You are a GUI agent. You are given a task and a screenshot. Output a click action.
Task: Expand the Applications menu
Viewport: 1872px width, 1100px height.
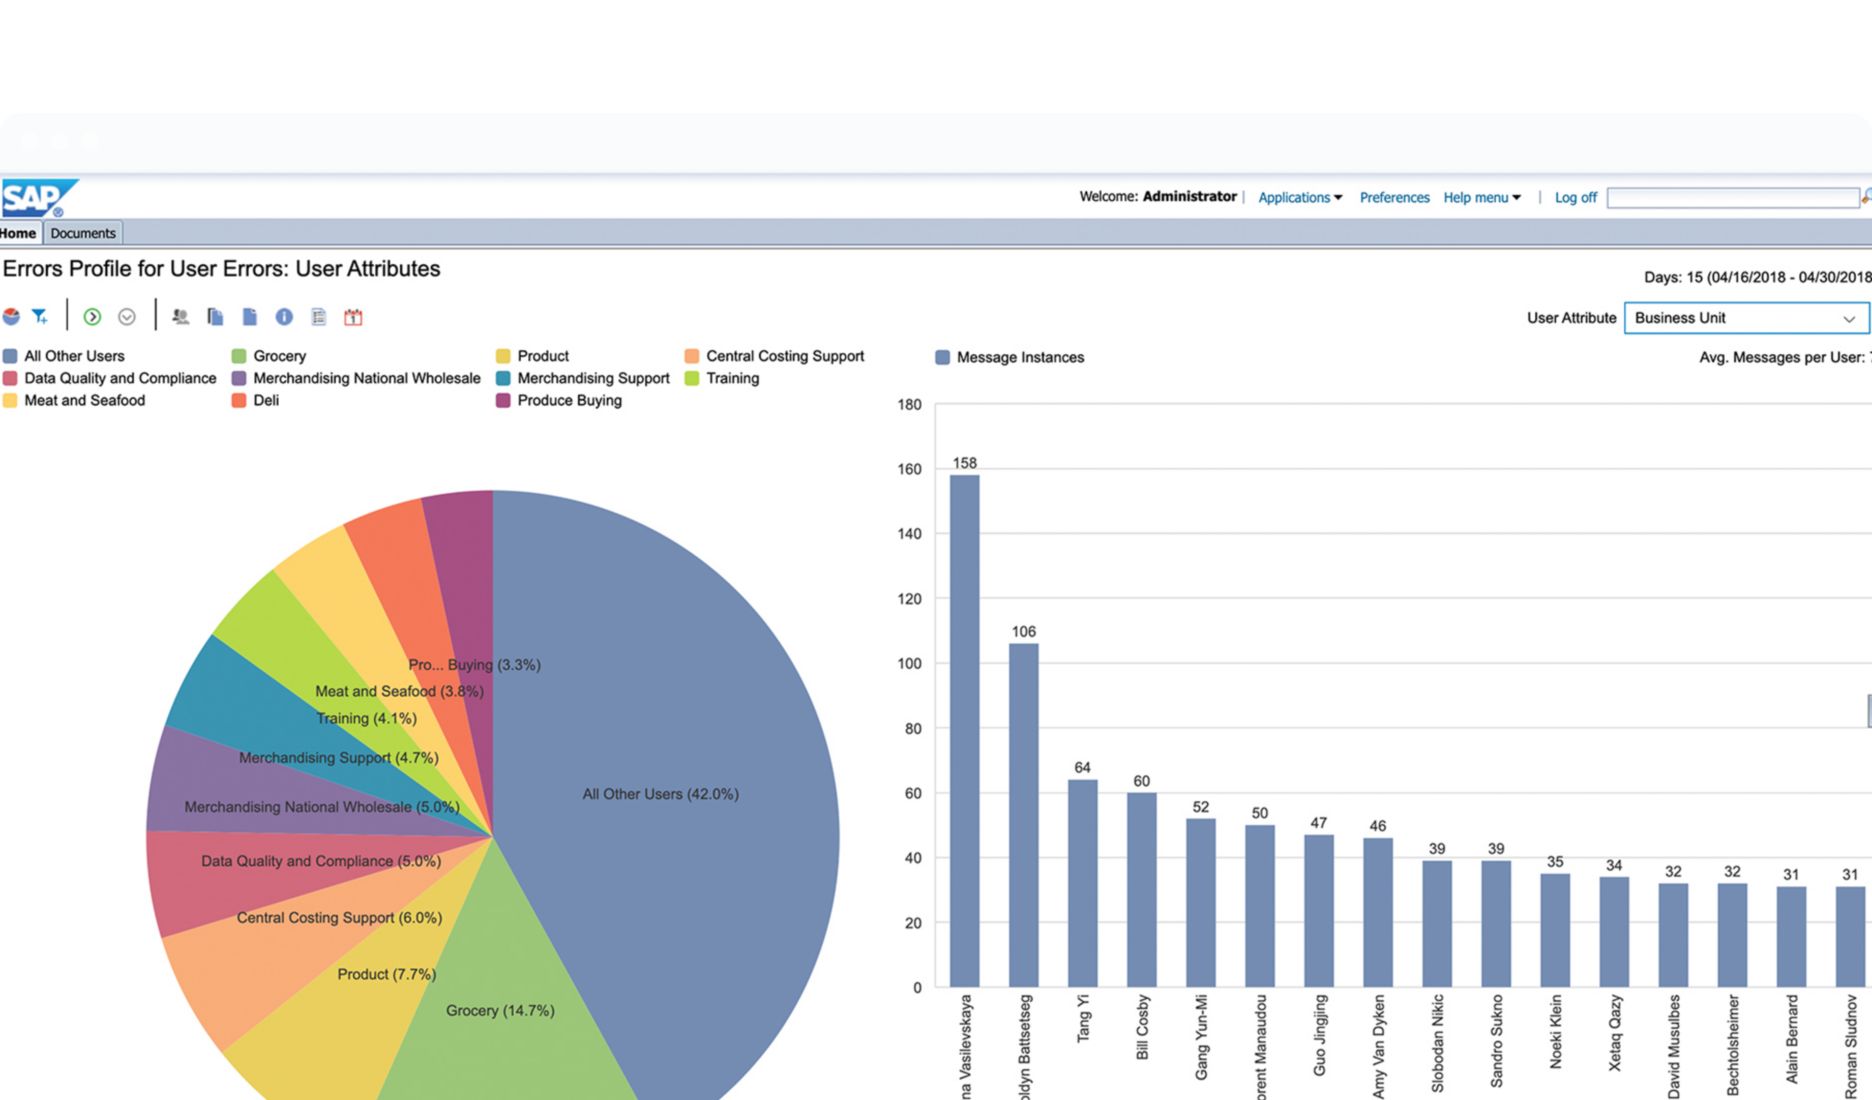[x=1296, y=197]
